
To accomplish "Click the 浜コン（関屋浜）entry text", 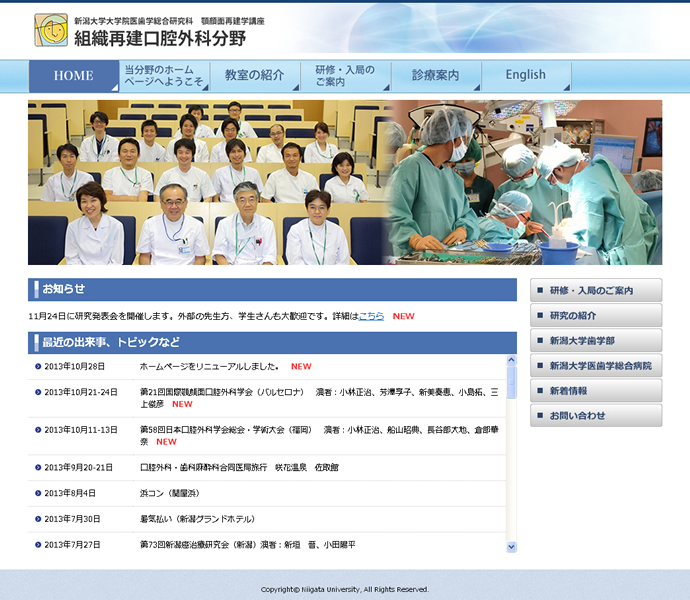I will (169, 493).
